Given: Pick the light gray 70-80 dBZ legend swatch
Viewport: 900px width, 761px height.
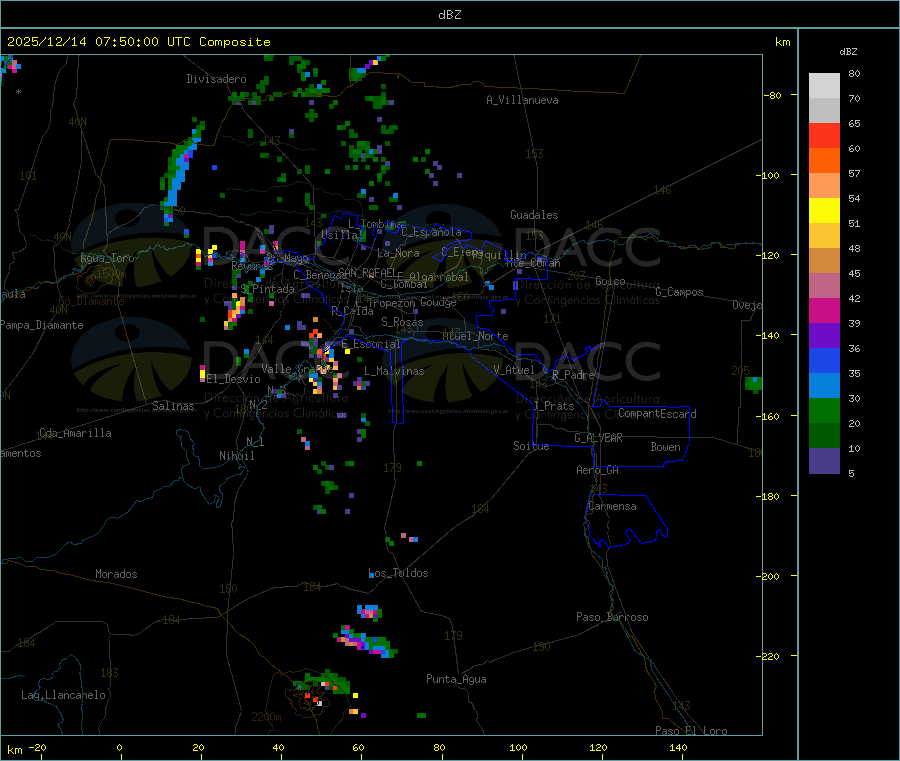Looking at the screenshot, I should coord(824,86).
